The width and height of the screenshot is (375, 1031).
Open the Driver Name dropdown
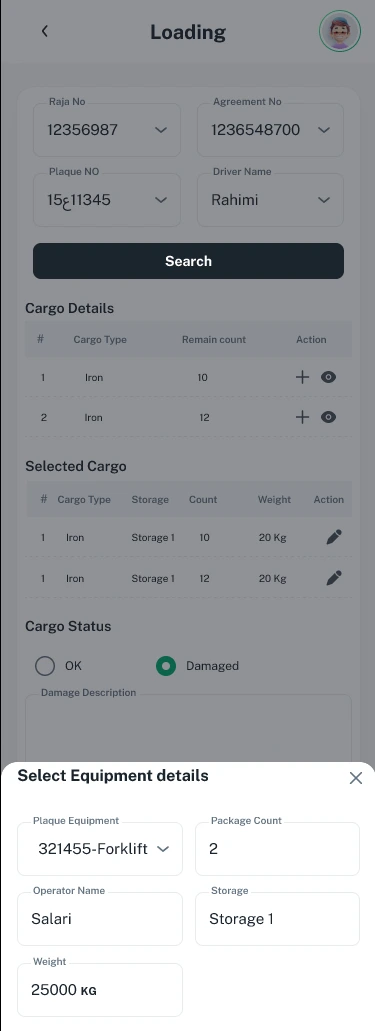pyautogui.click(x=270, y=200)
